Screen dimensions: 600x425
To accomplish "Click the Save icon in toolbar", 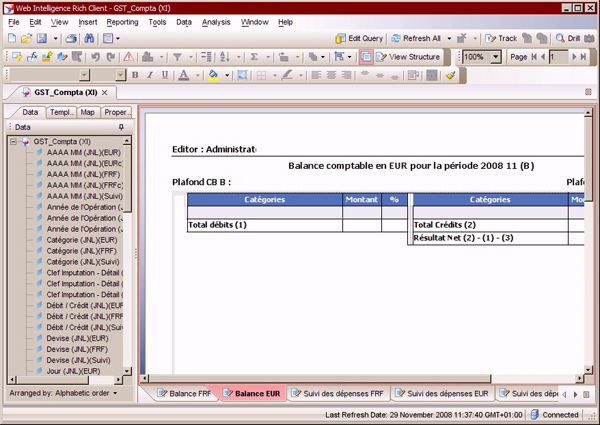I will pos(43,38).
